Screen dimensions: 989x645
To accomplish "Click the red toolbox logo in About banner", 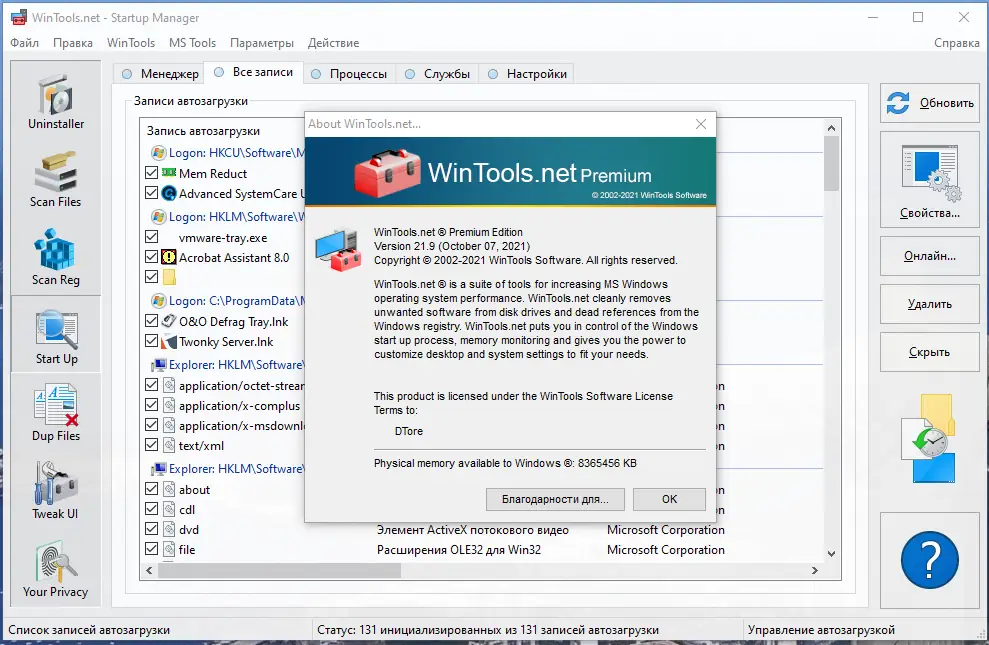I will click(387, 172).
